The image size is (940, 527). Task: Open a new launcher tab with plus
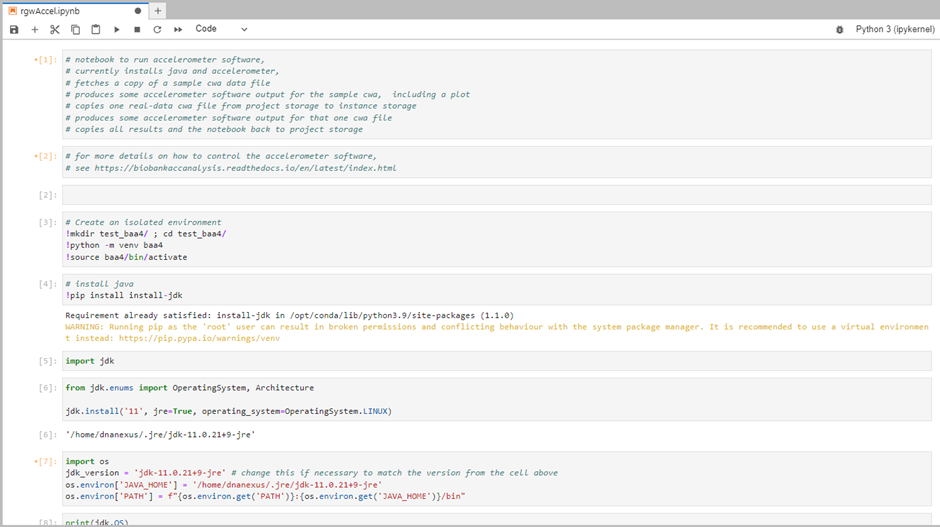[158, 11]
